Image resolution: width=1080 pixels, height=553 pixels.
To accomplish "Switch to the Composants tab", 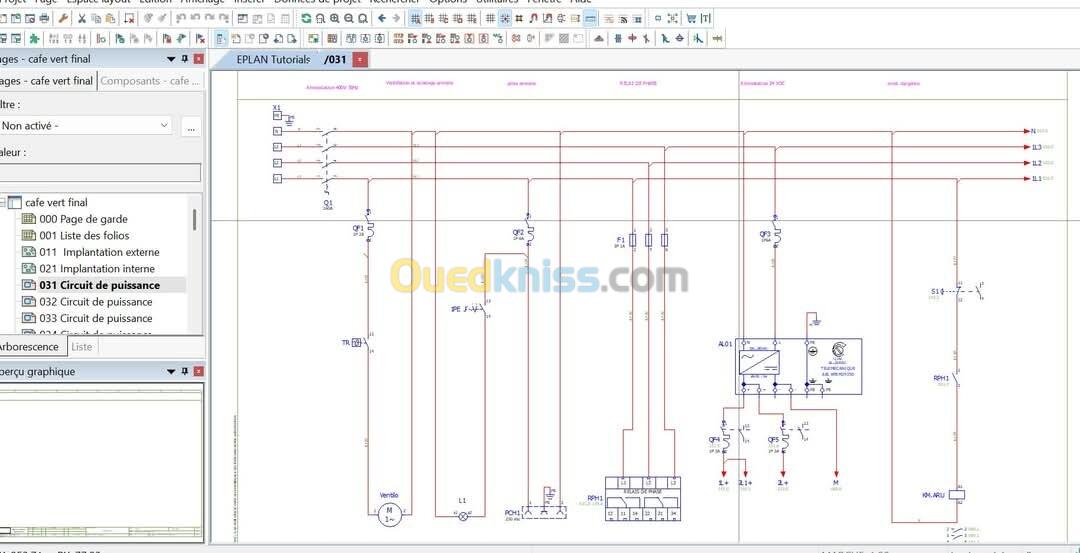I will (x=148, y=81).
